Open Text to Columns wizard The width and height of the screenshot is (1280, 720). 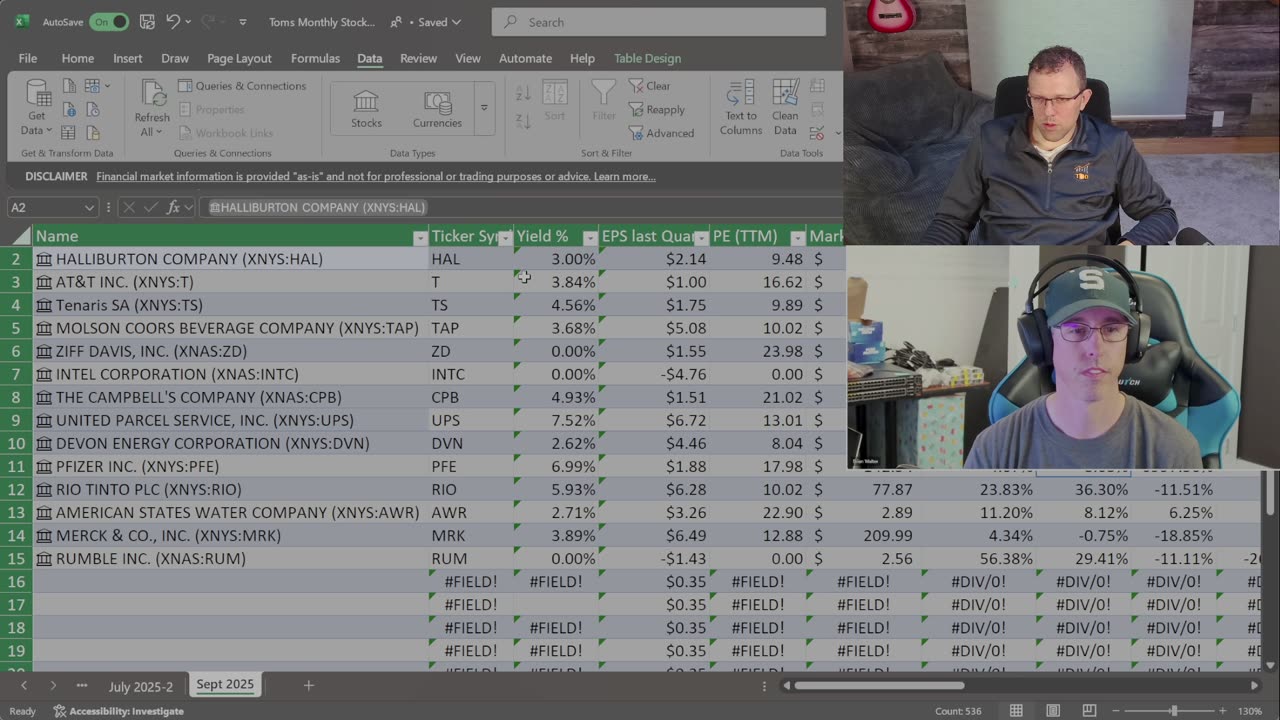tap(741, 108)
